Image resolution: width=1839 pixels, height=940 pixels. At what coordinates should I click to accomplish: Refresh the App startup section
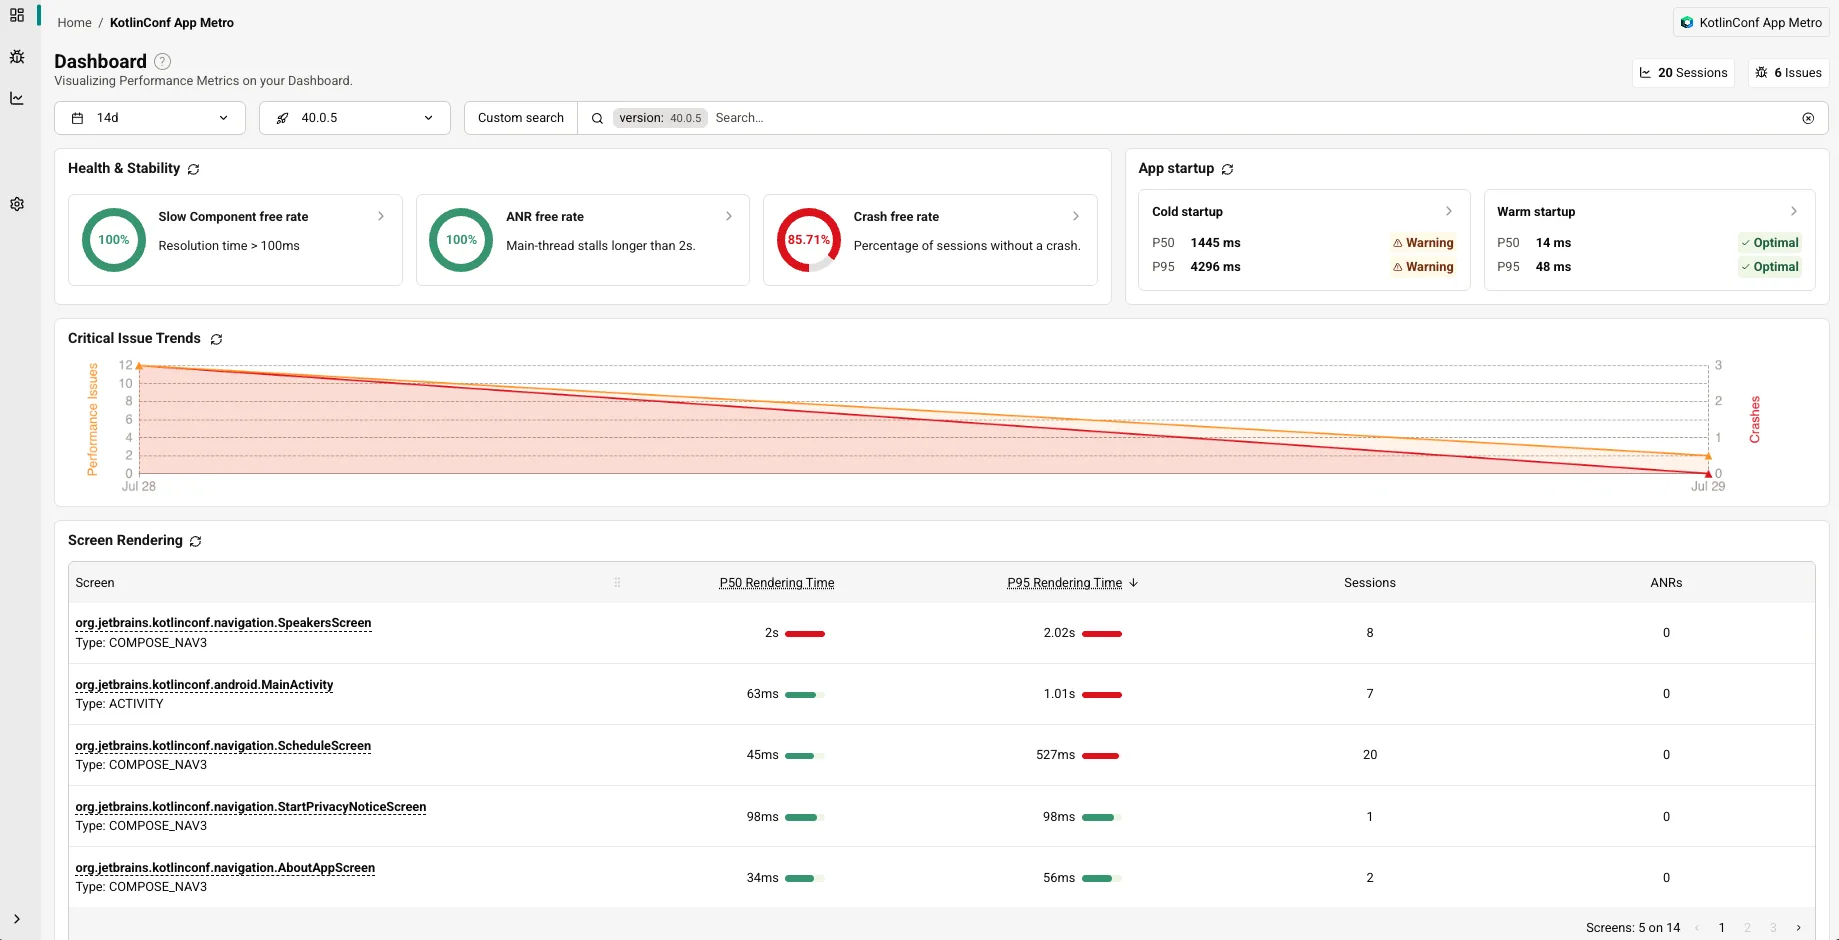(x=1228, y=169)
